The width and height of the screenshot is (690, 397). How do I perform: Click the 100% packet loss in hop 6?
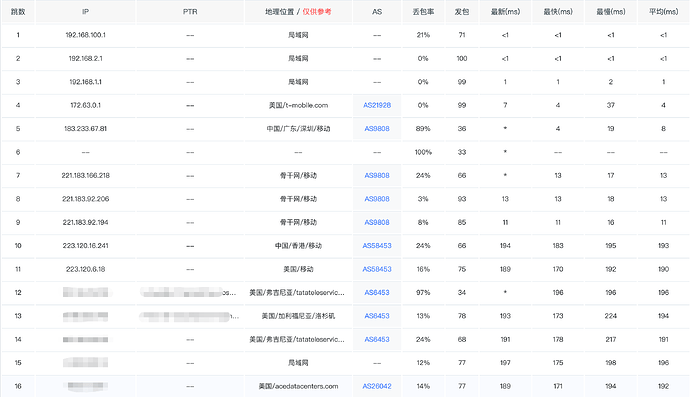pos(423,152)
